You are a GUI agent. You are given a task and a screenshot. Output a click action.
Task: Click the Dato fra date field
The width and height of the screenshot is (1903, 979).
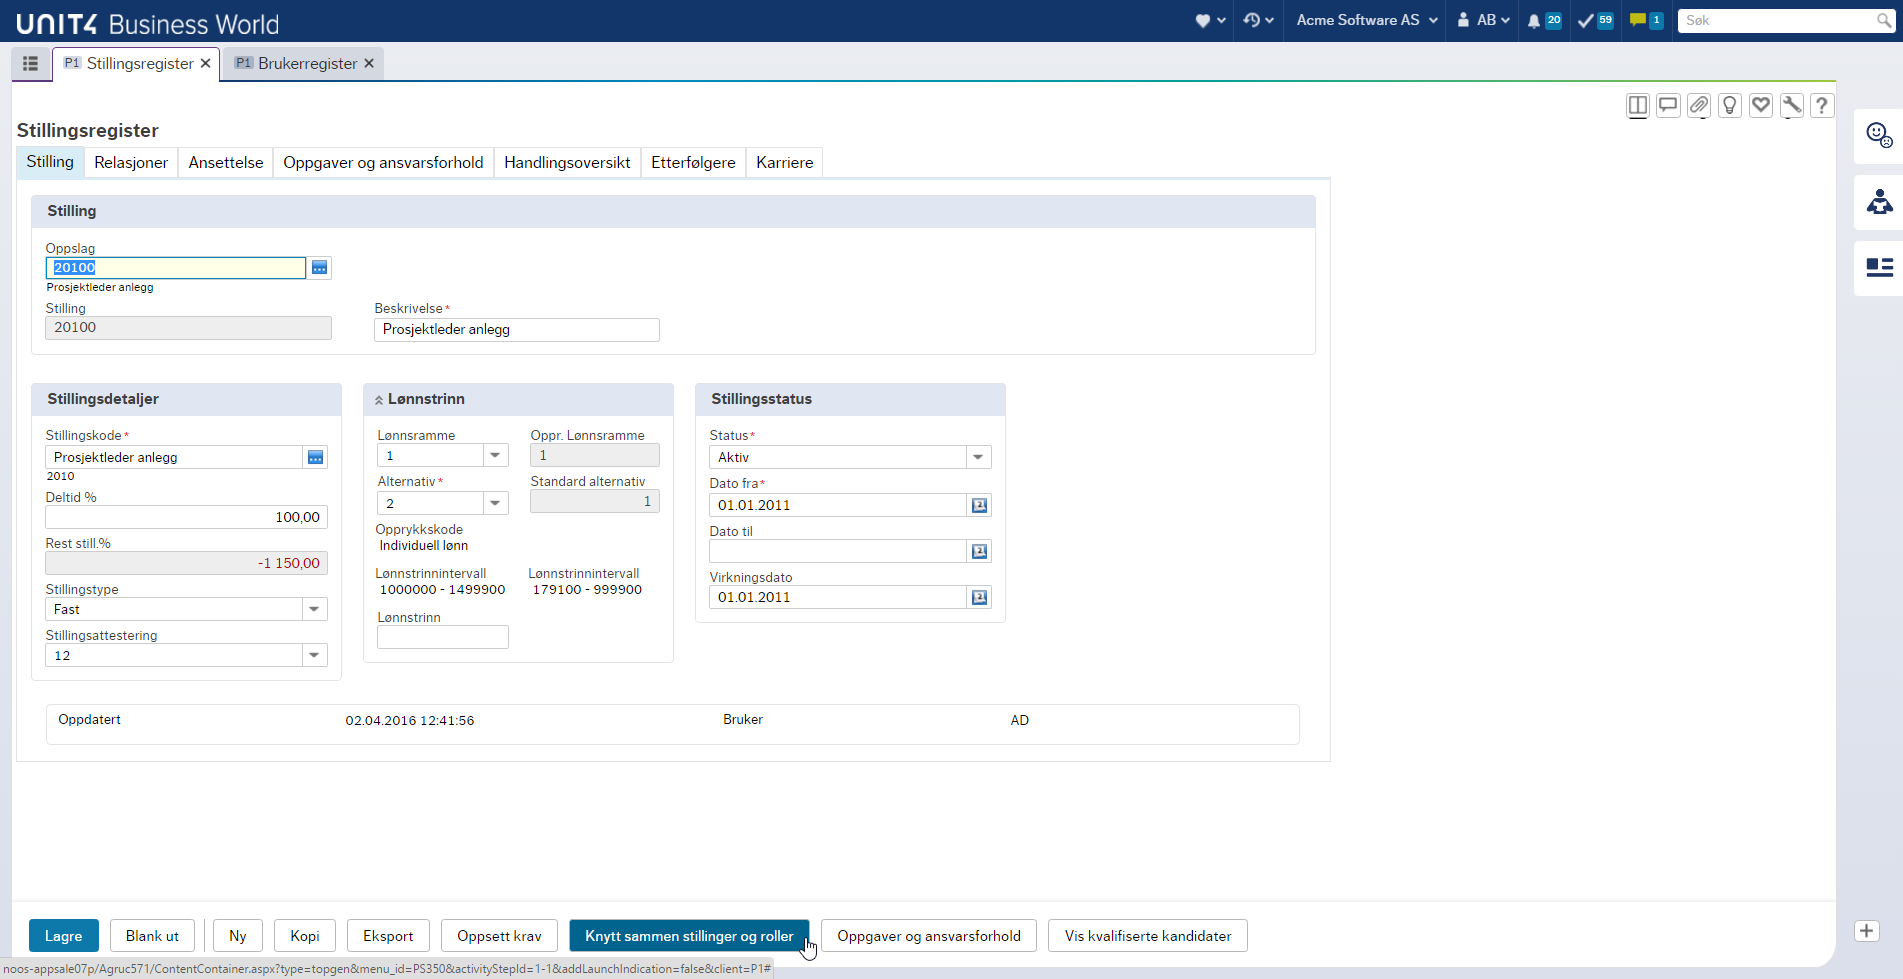838,505
